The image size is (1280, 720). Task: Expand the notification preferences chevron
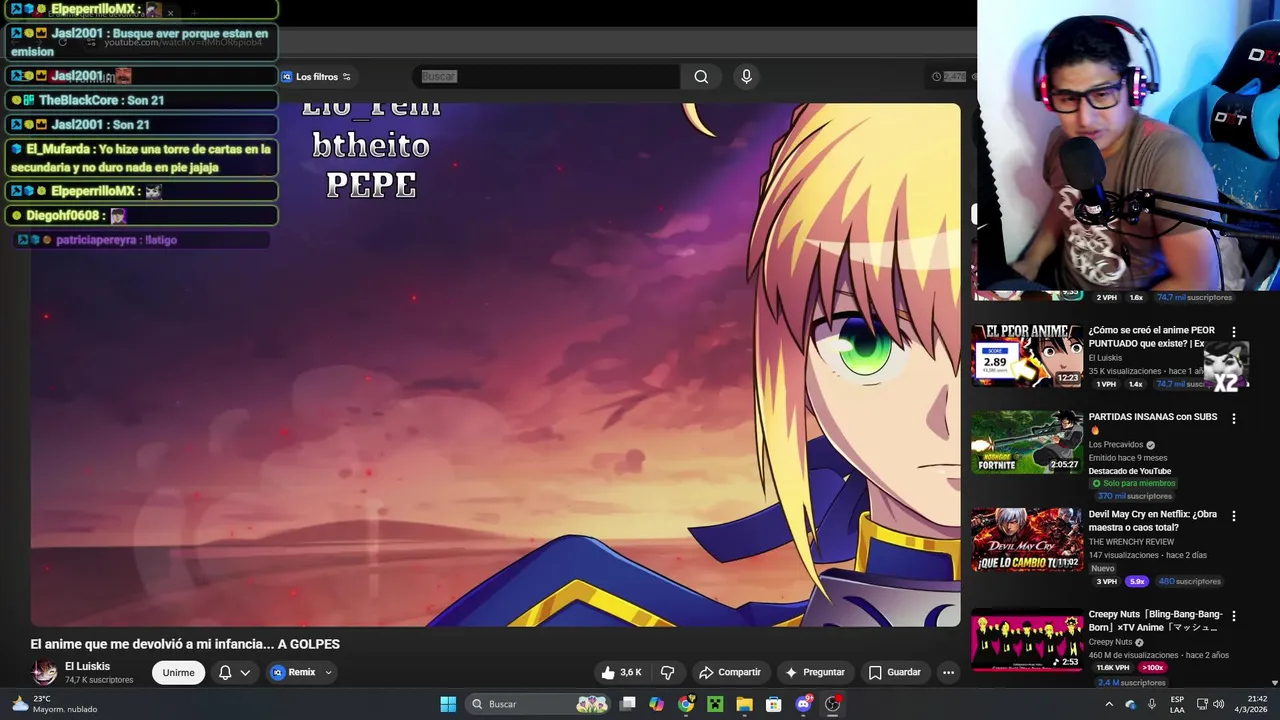[x=245, y=672]
